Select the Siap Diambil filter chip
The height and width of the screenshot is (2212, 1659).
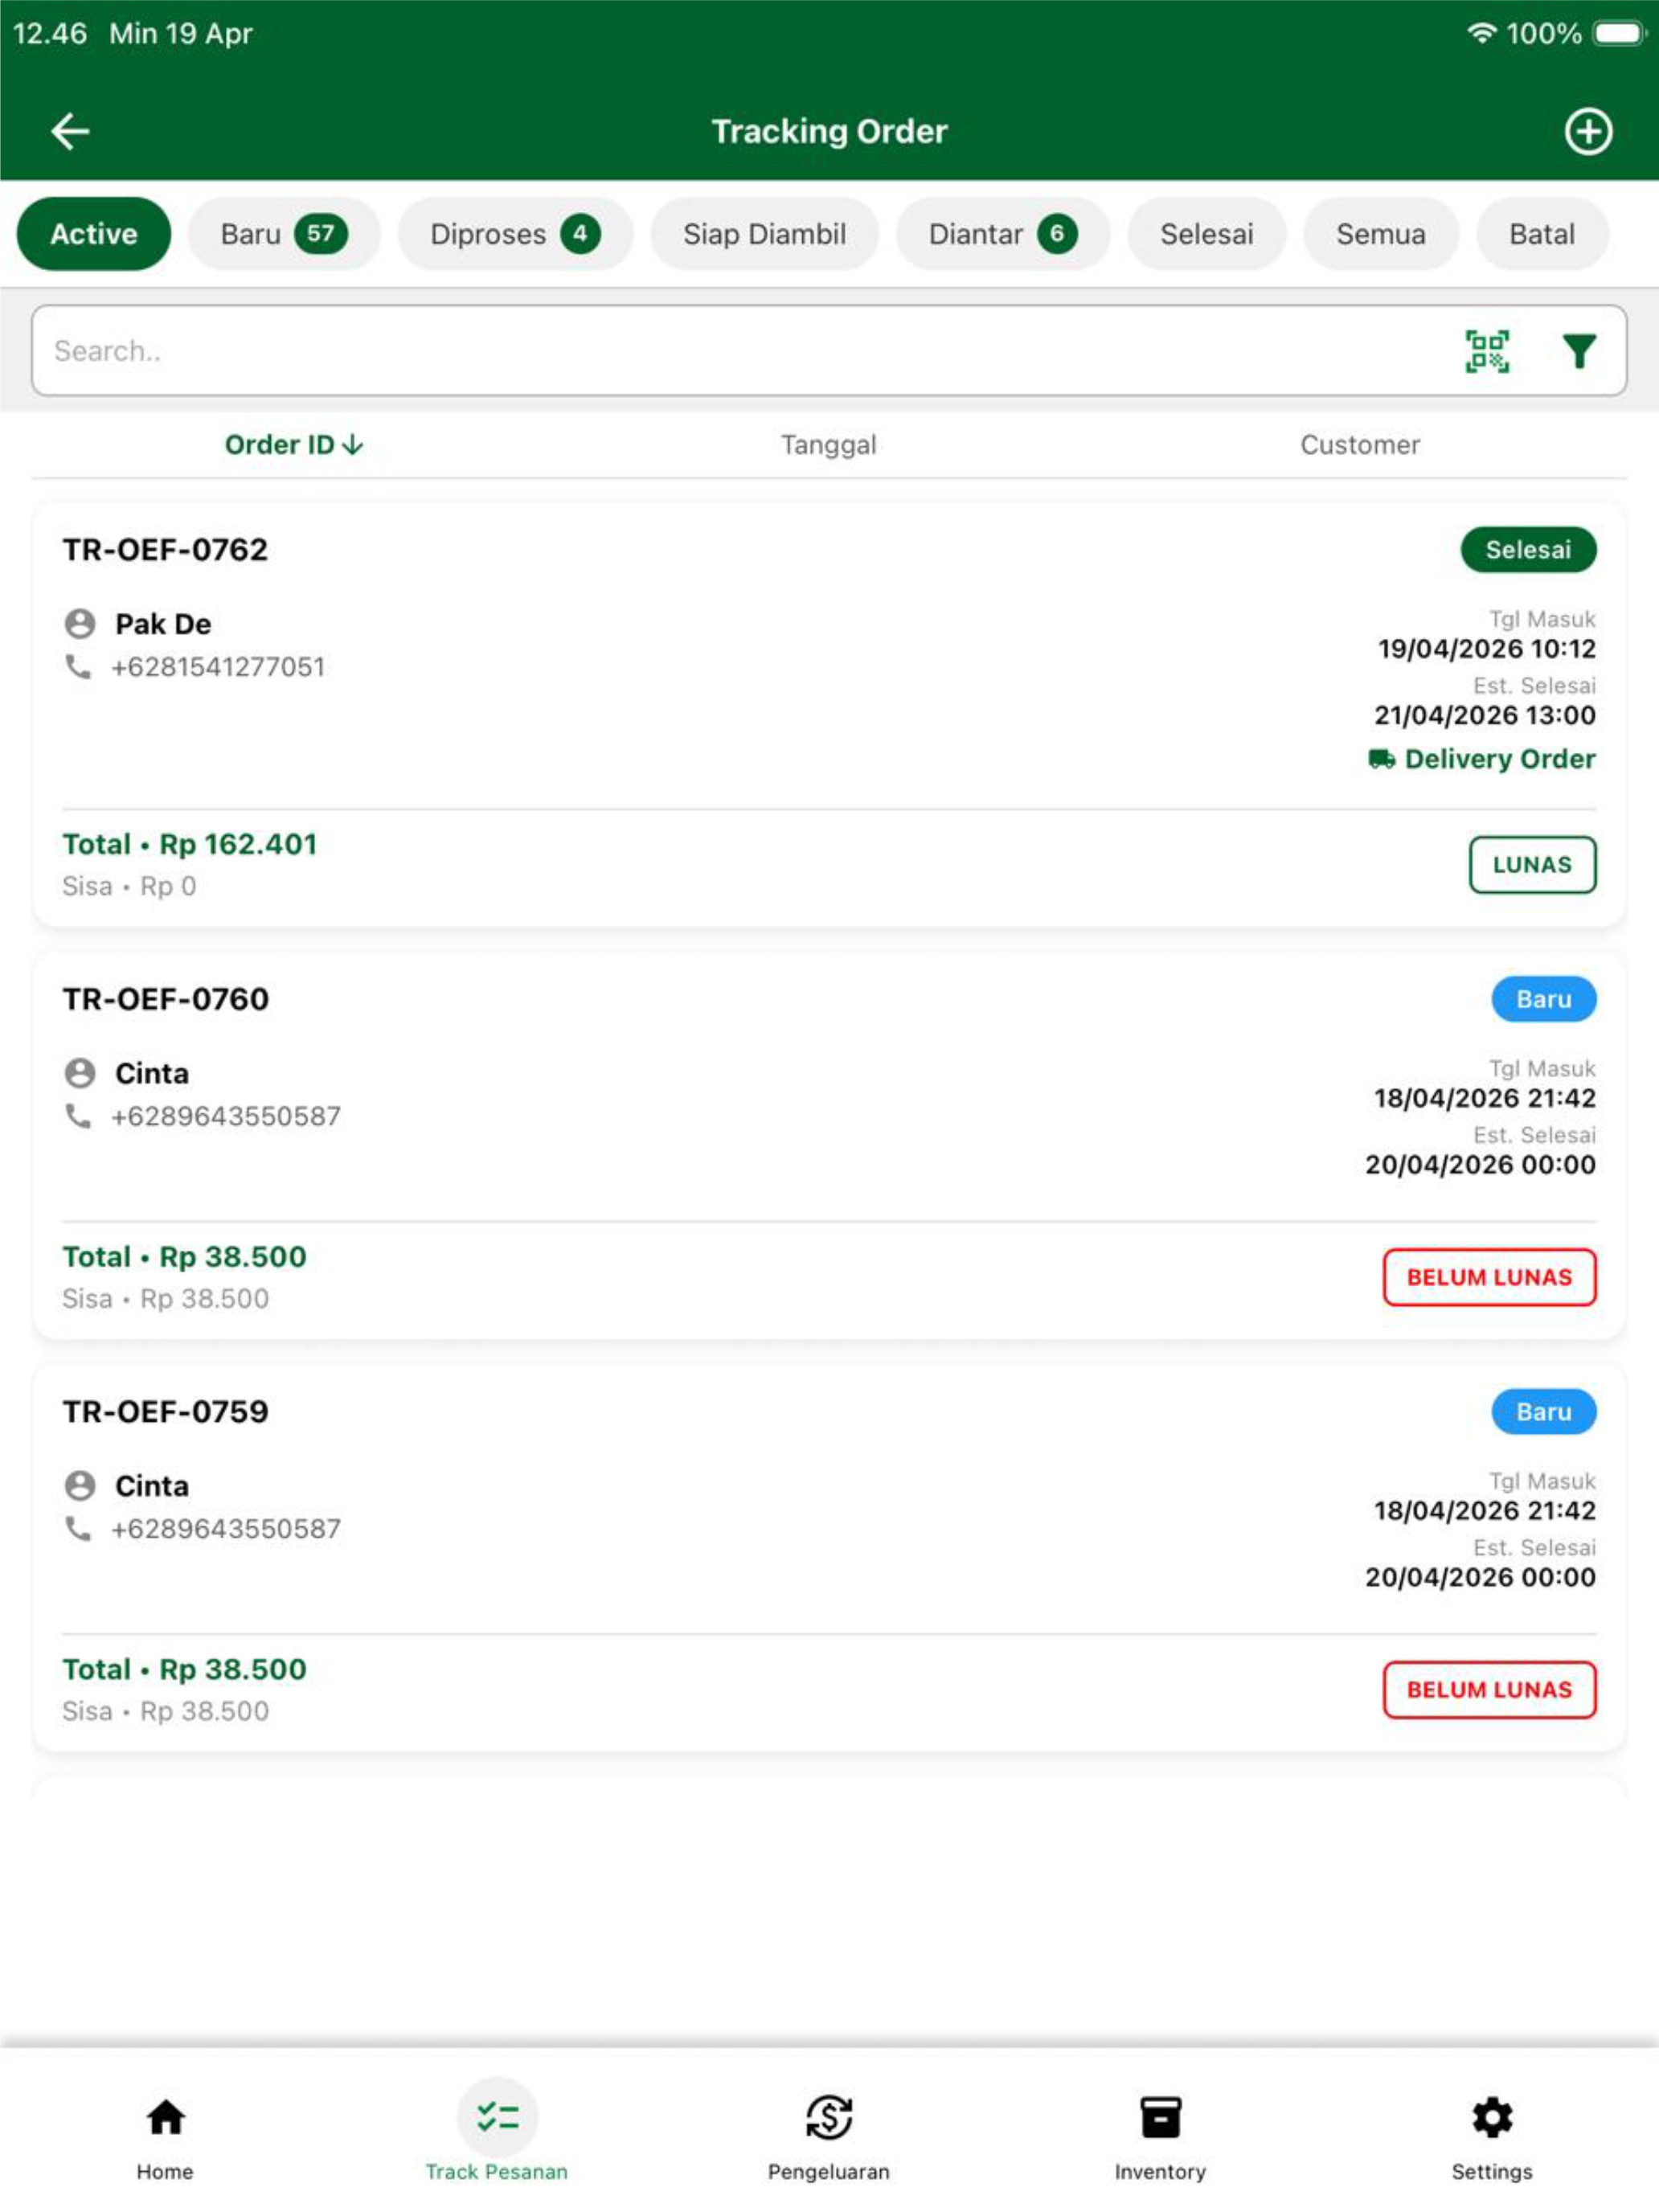click(765, 234)
